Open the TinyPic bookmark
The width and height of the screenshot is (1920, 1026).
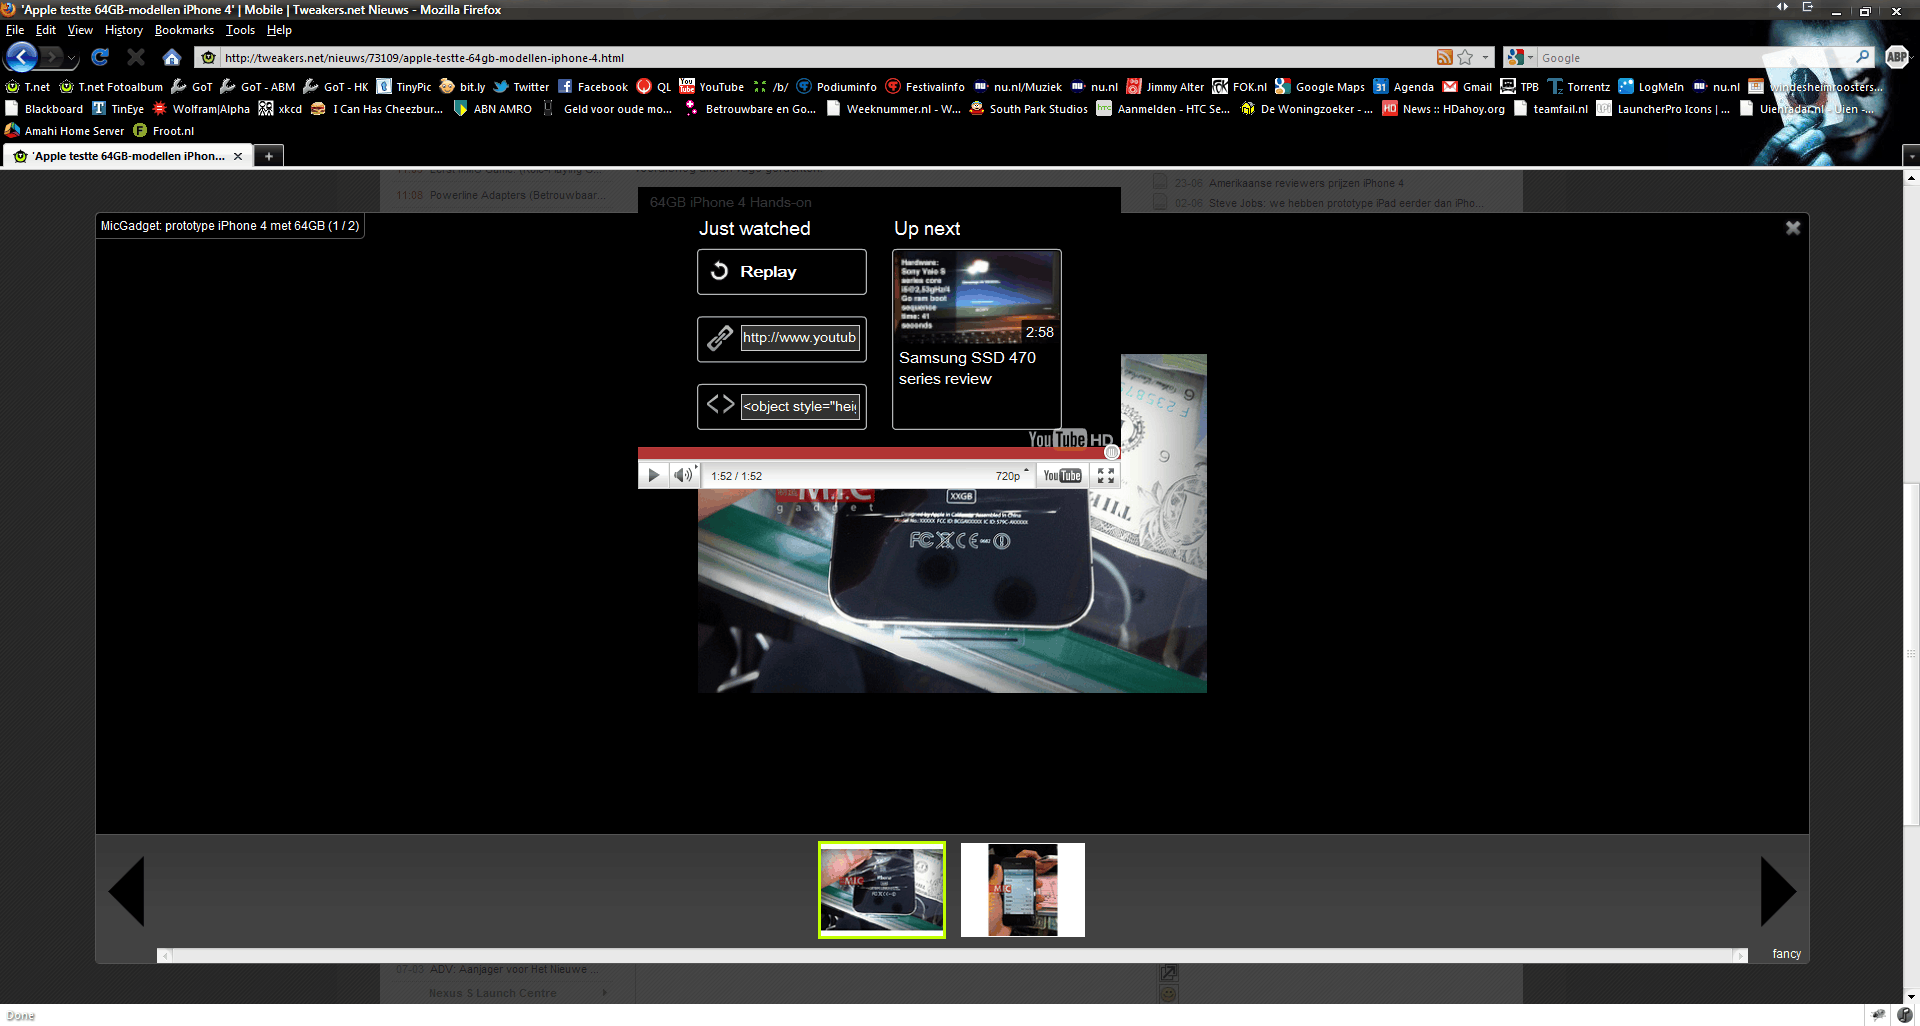pyautogui.click(x=404, y=87)
